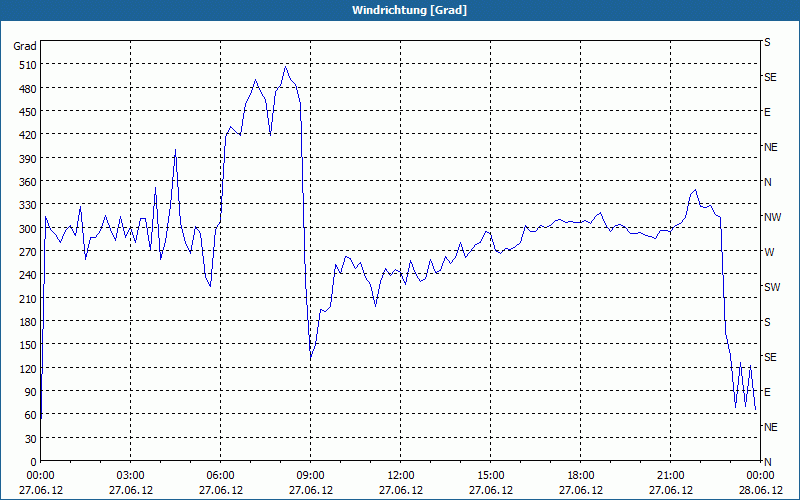Select the y-axis value 60
Screen dimensions: 800x500
pyautogui.click(x=31, y=416)
